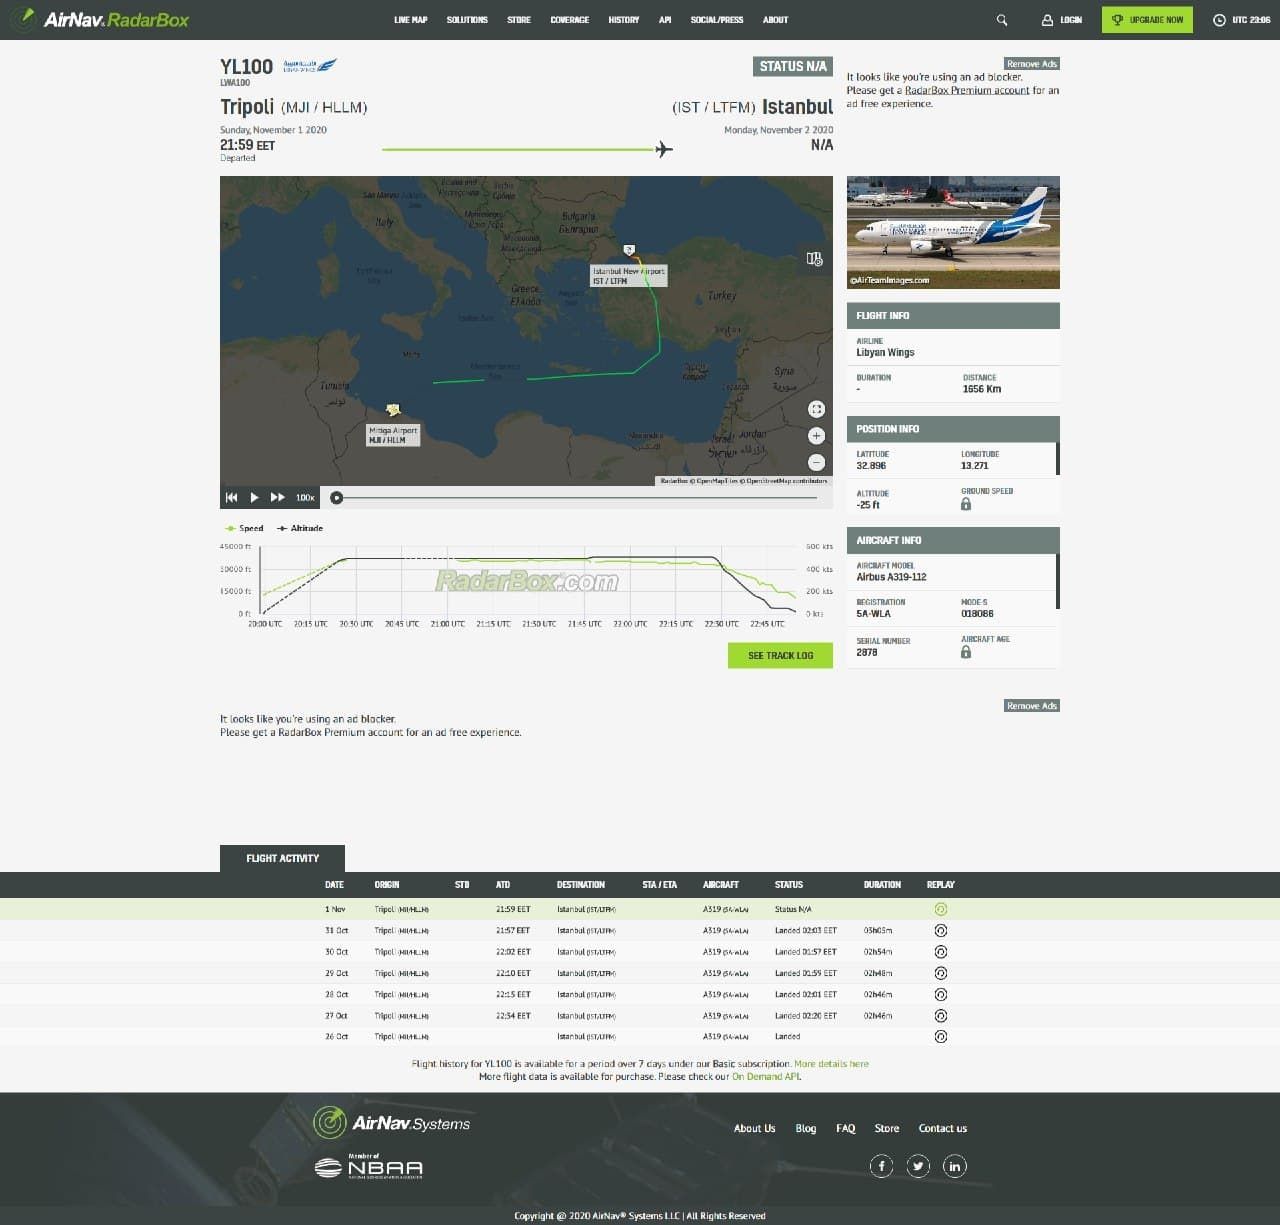Click the Libyan Wings airline logo

point(310,66)
